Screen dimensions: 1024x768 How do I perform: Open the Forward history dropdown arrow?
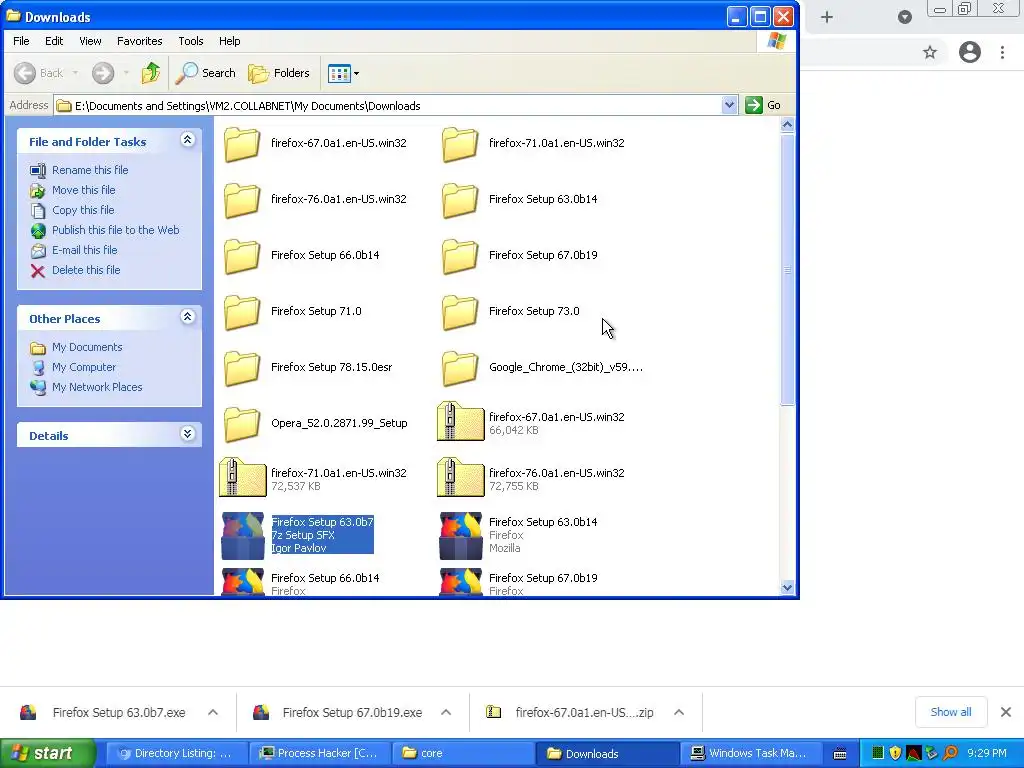pyautogui.click(x=126, y=73)
